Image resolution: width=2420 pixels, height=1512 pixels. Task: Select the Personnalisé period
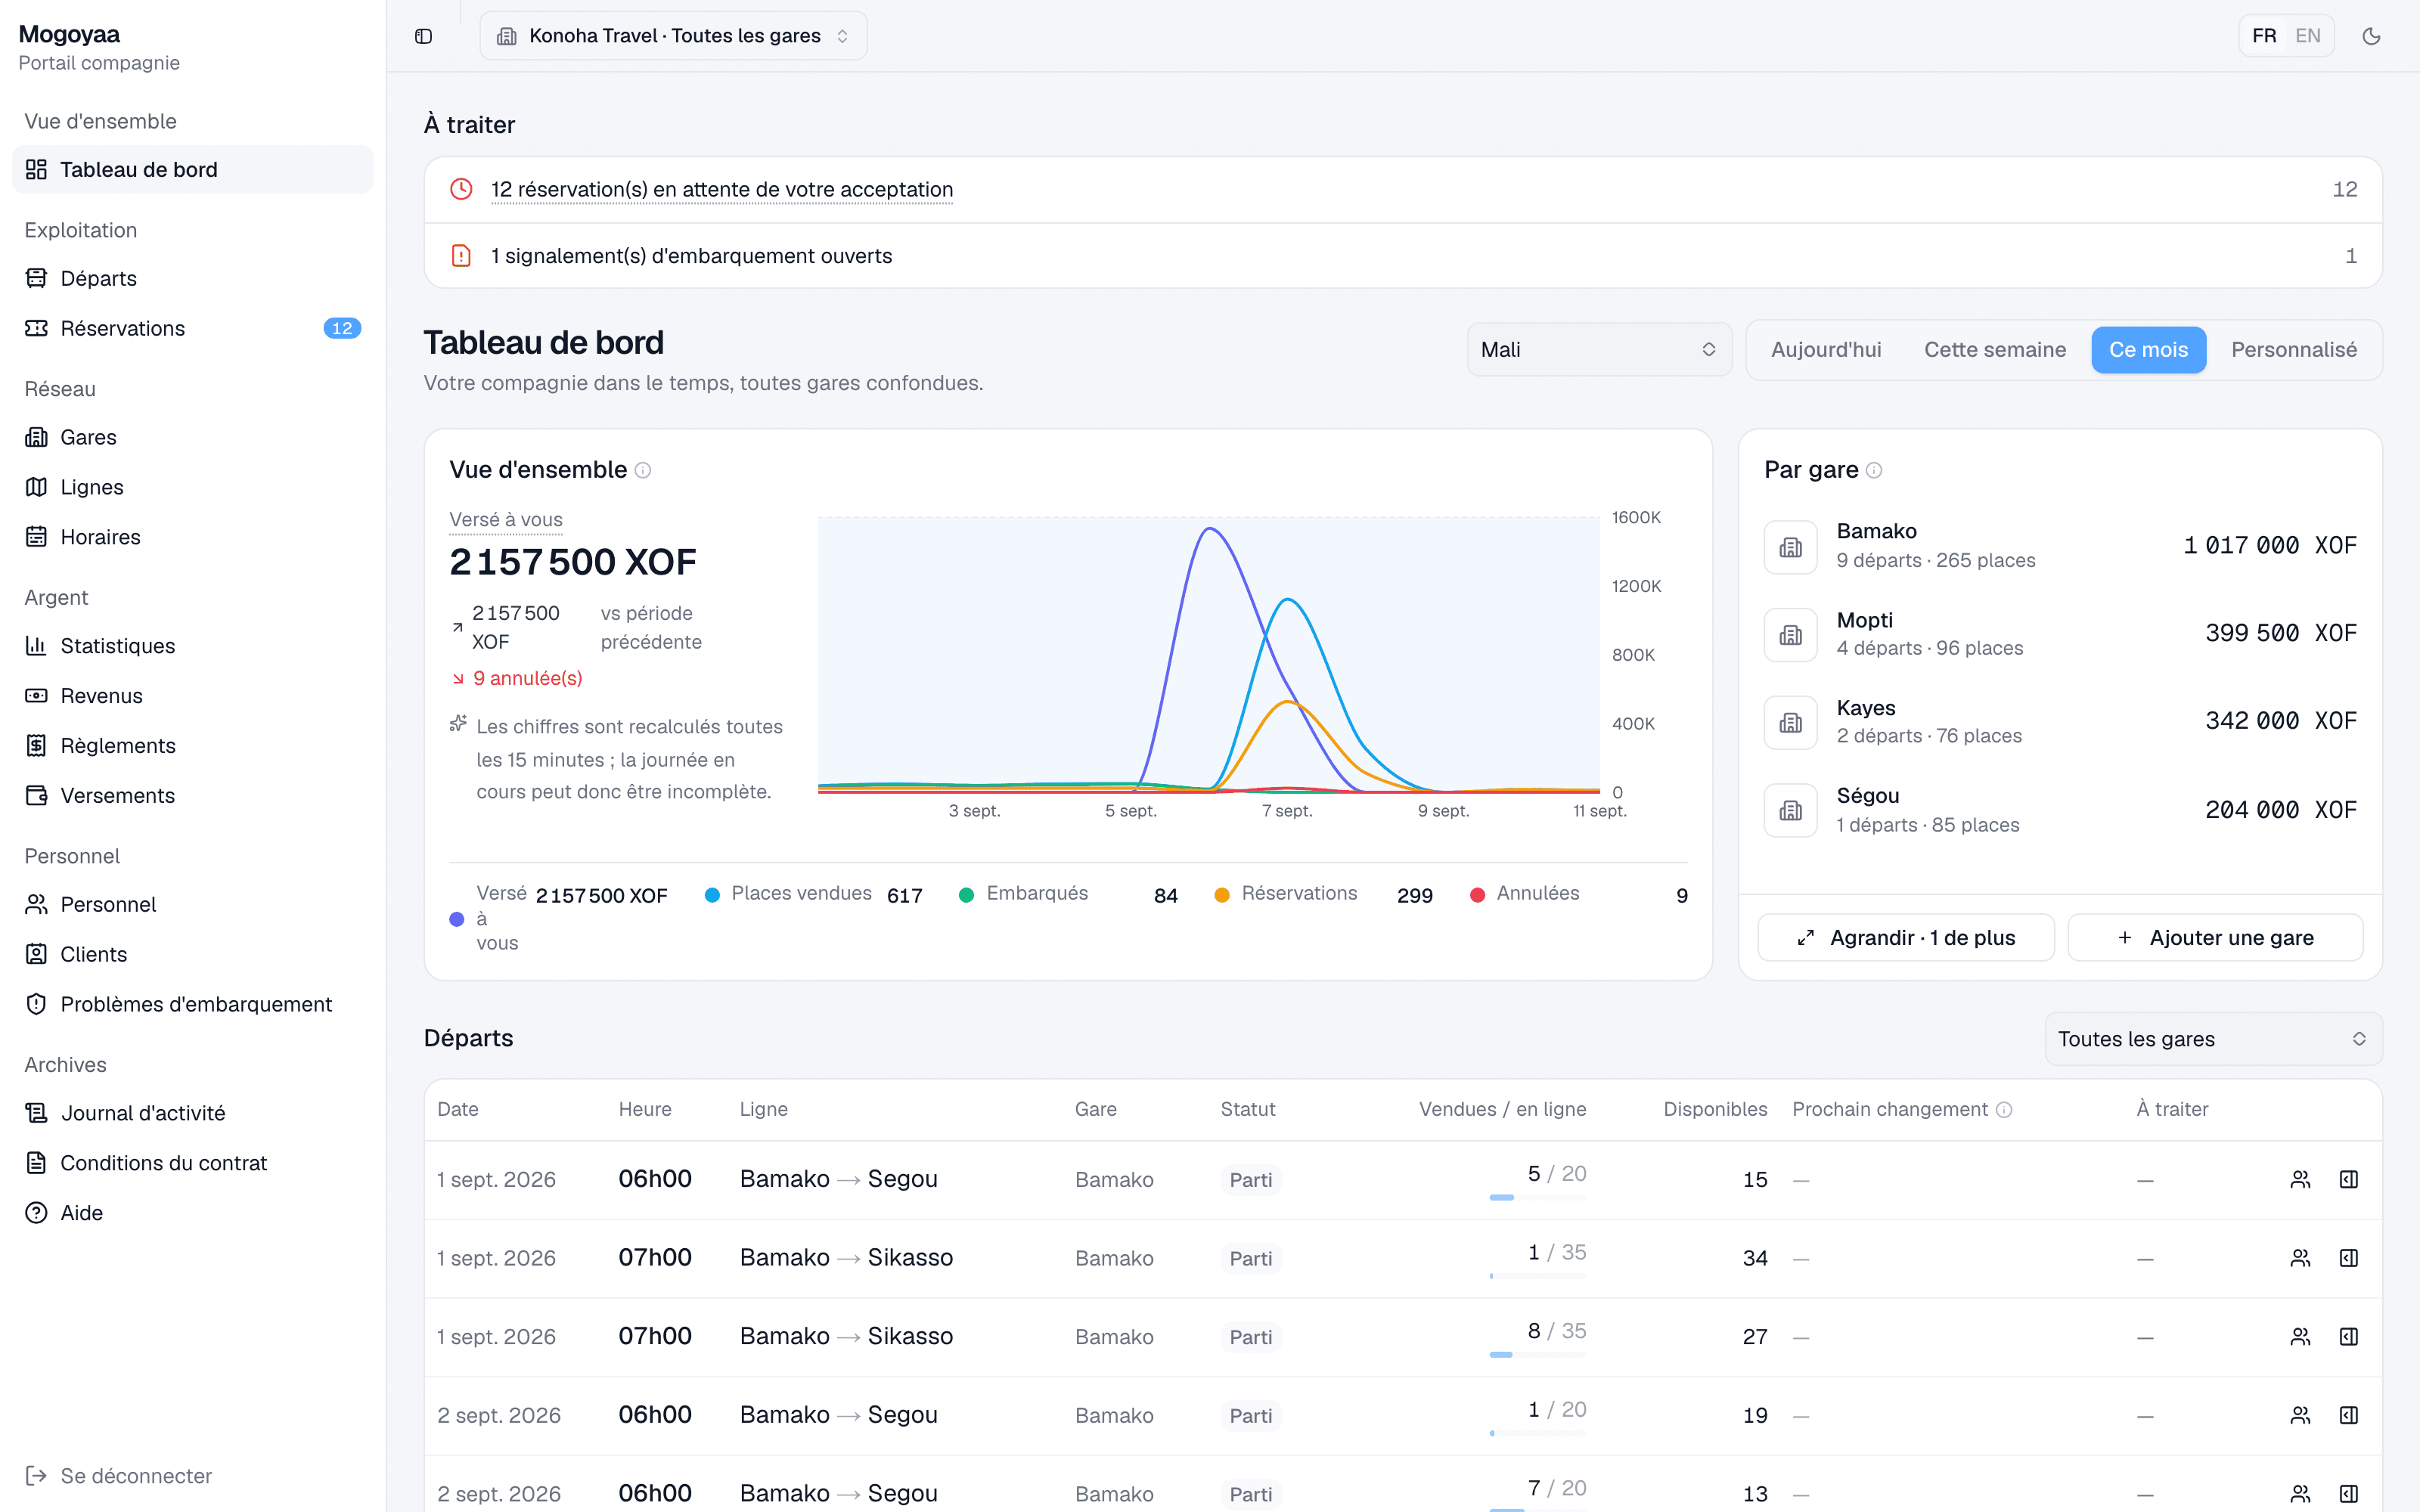(2294, 350)
